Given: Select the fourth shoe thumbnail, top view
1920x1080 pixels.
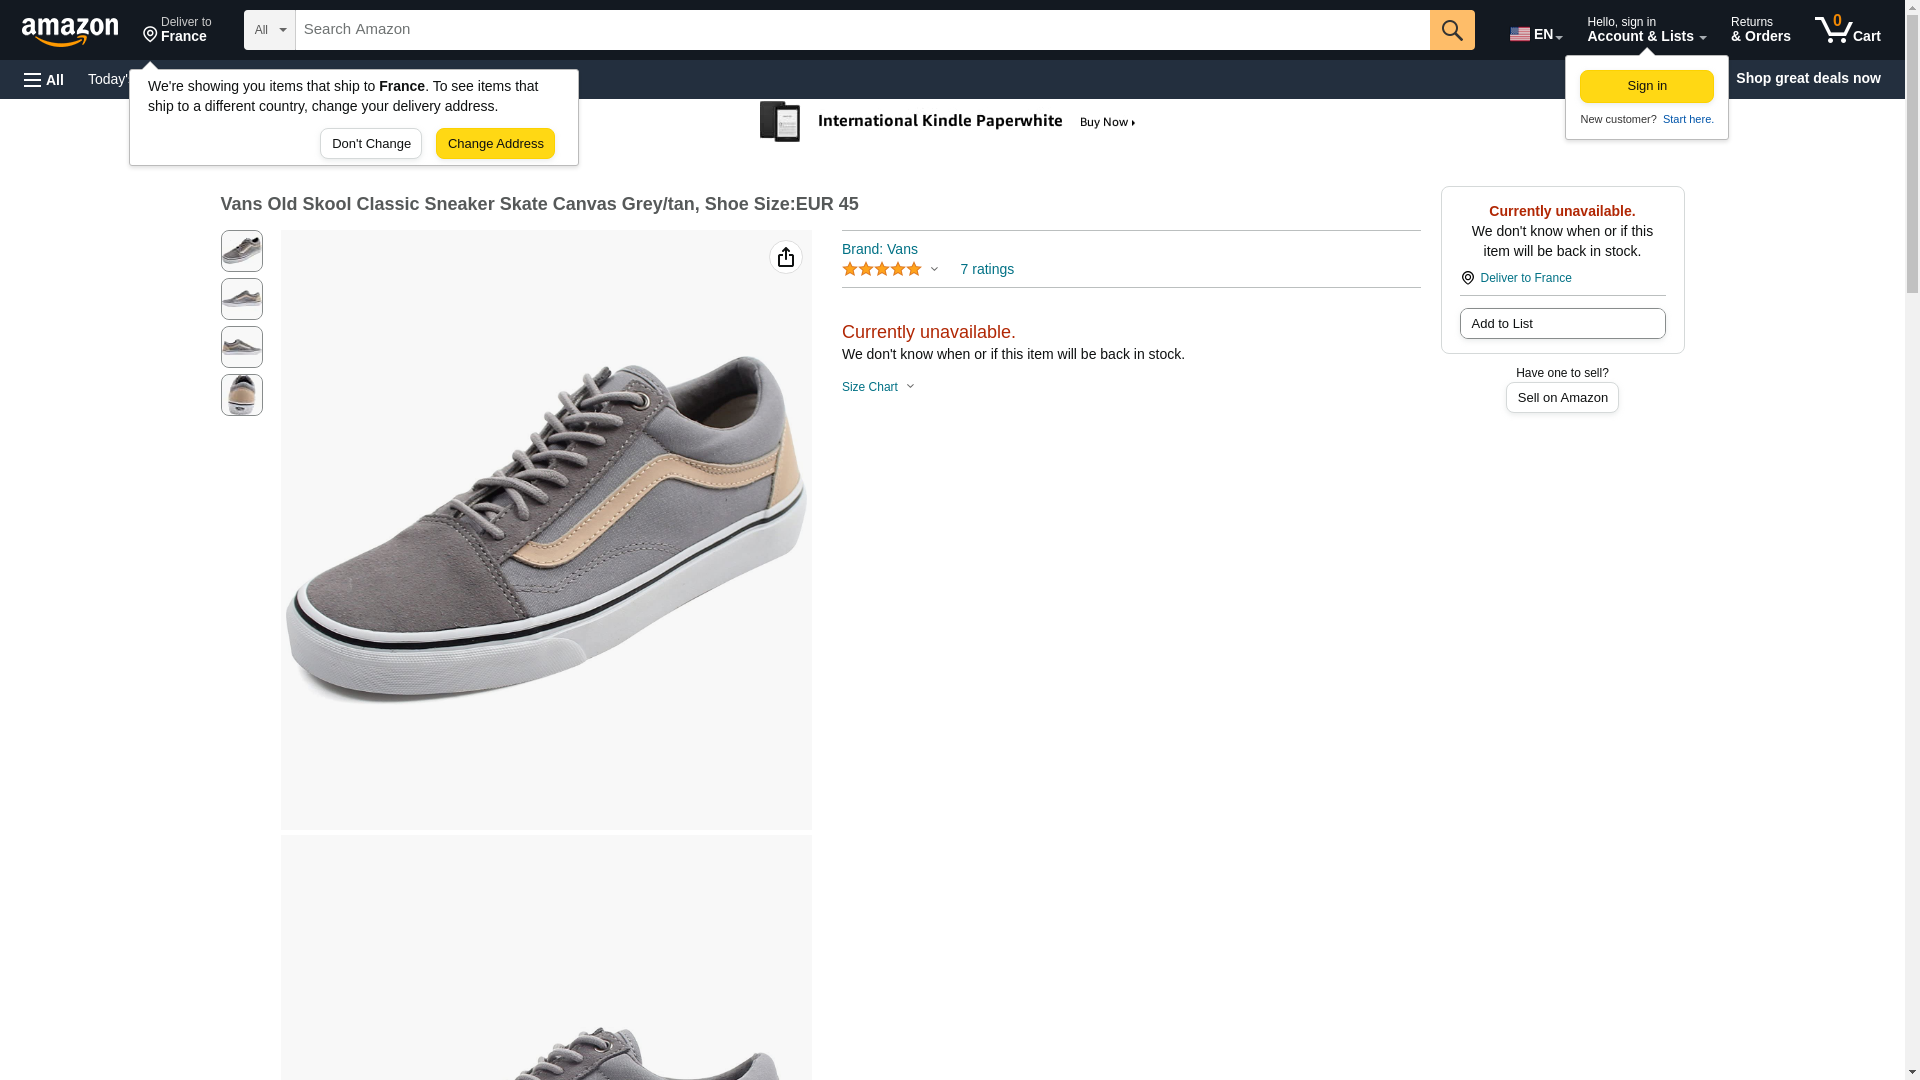Looking at the screenshot, I should (242, 395).
